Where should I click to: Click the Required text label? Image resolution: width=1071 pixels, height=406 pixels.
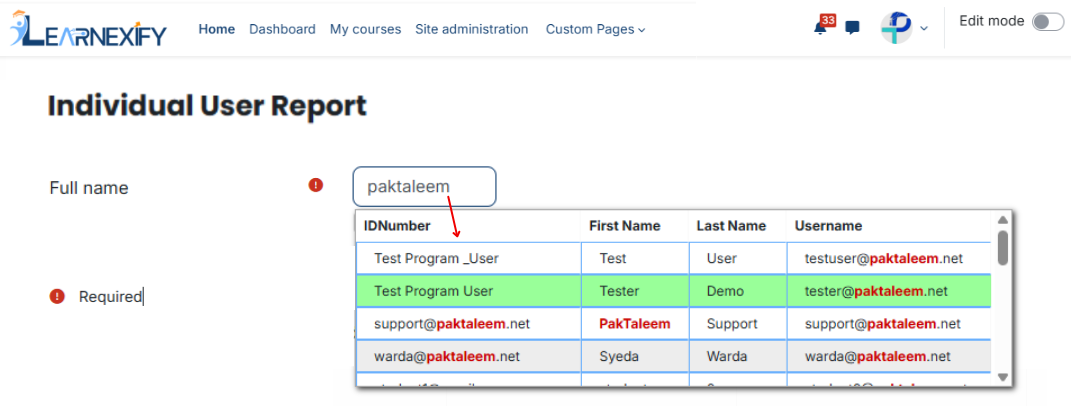[x=110, y=297]
